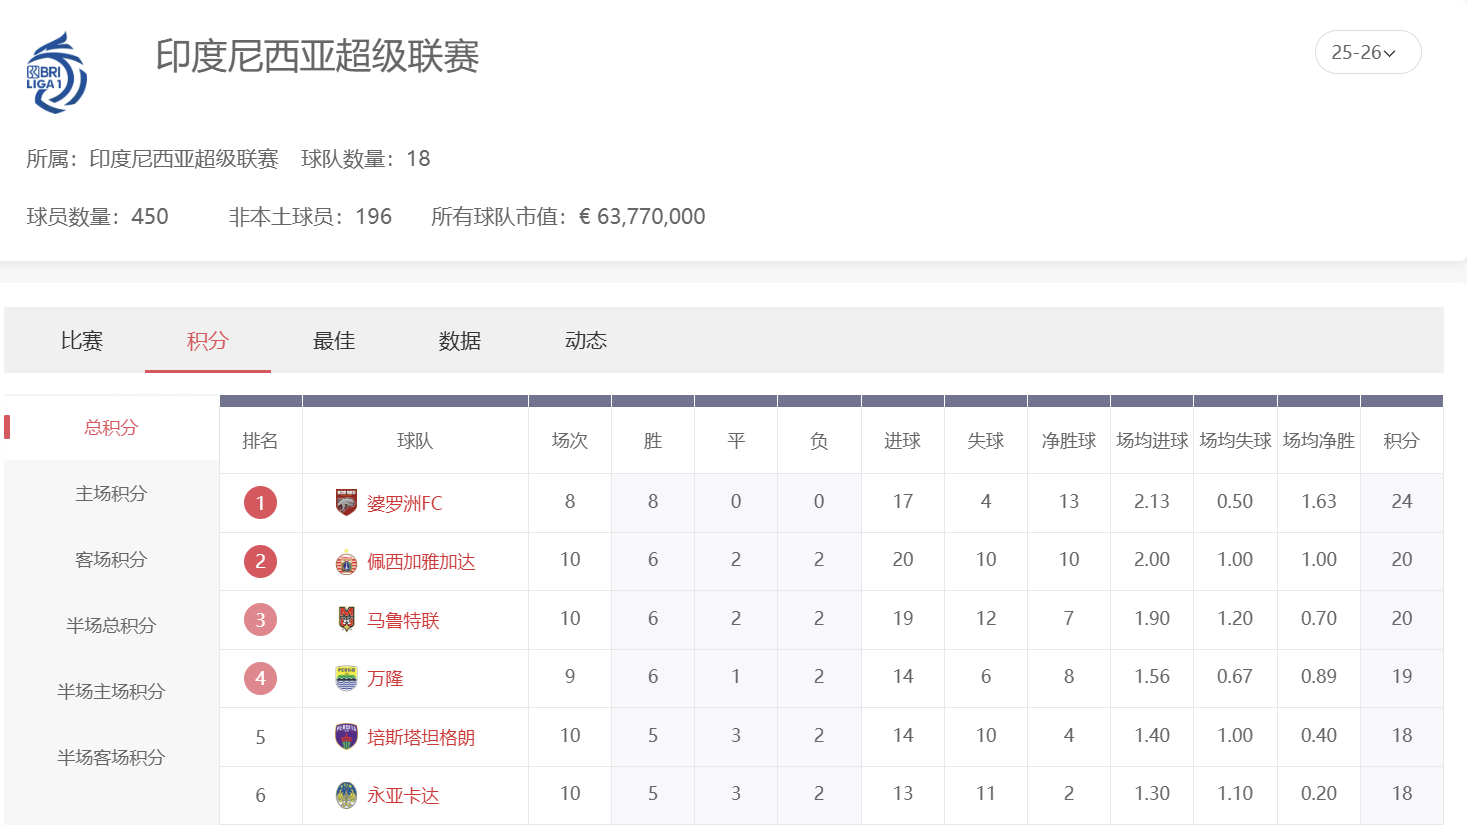Open the 婆罗洲FC team link
This screenshot has height=825, width=1467.
point(404,503)
